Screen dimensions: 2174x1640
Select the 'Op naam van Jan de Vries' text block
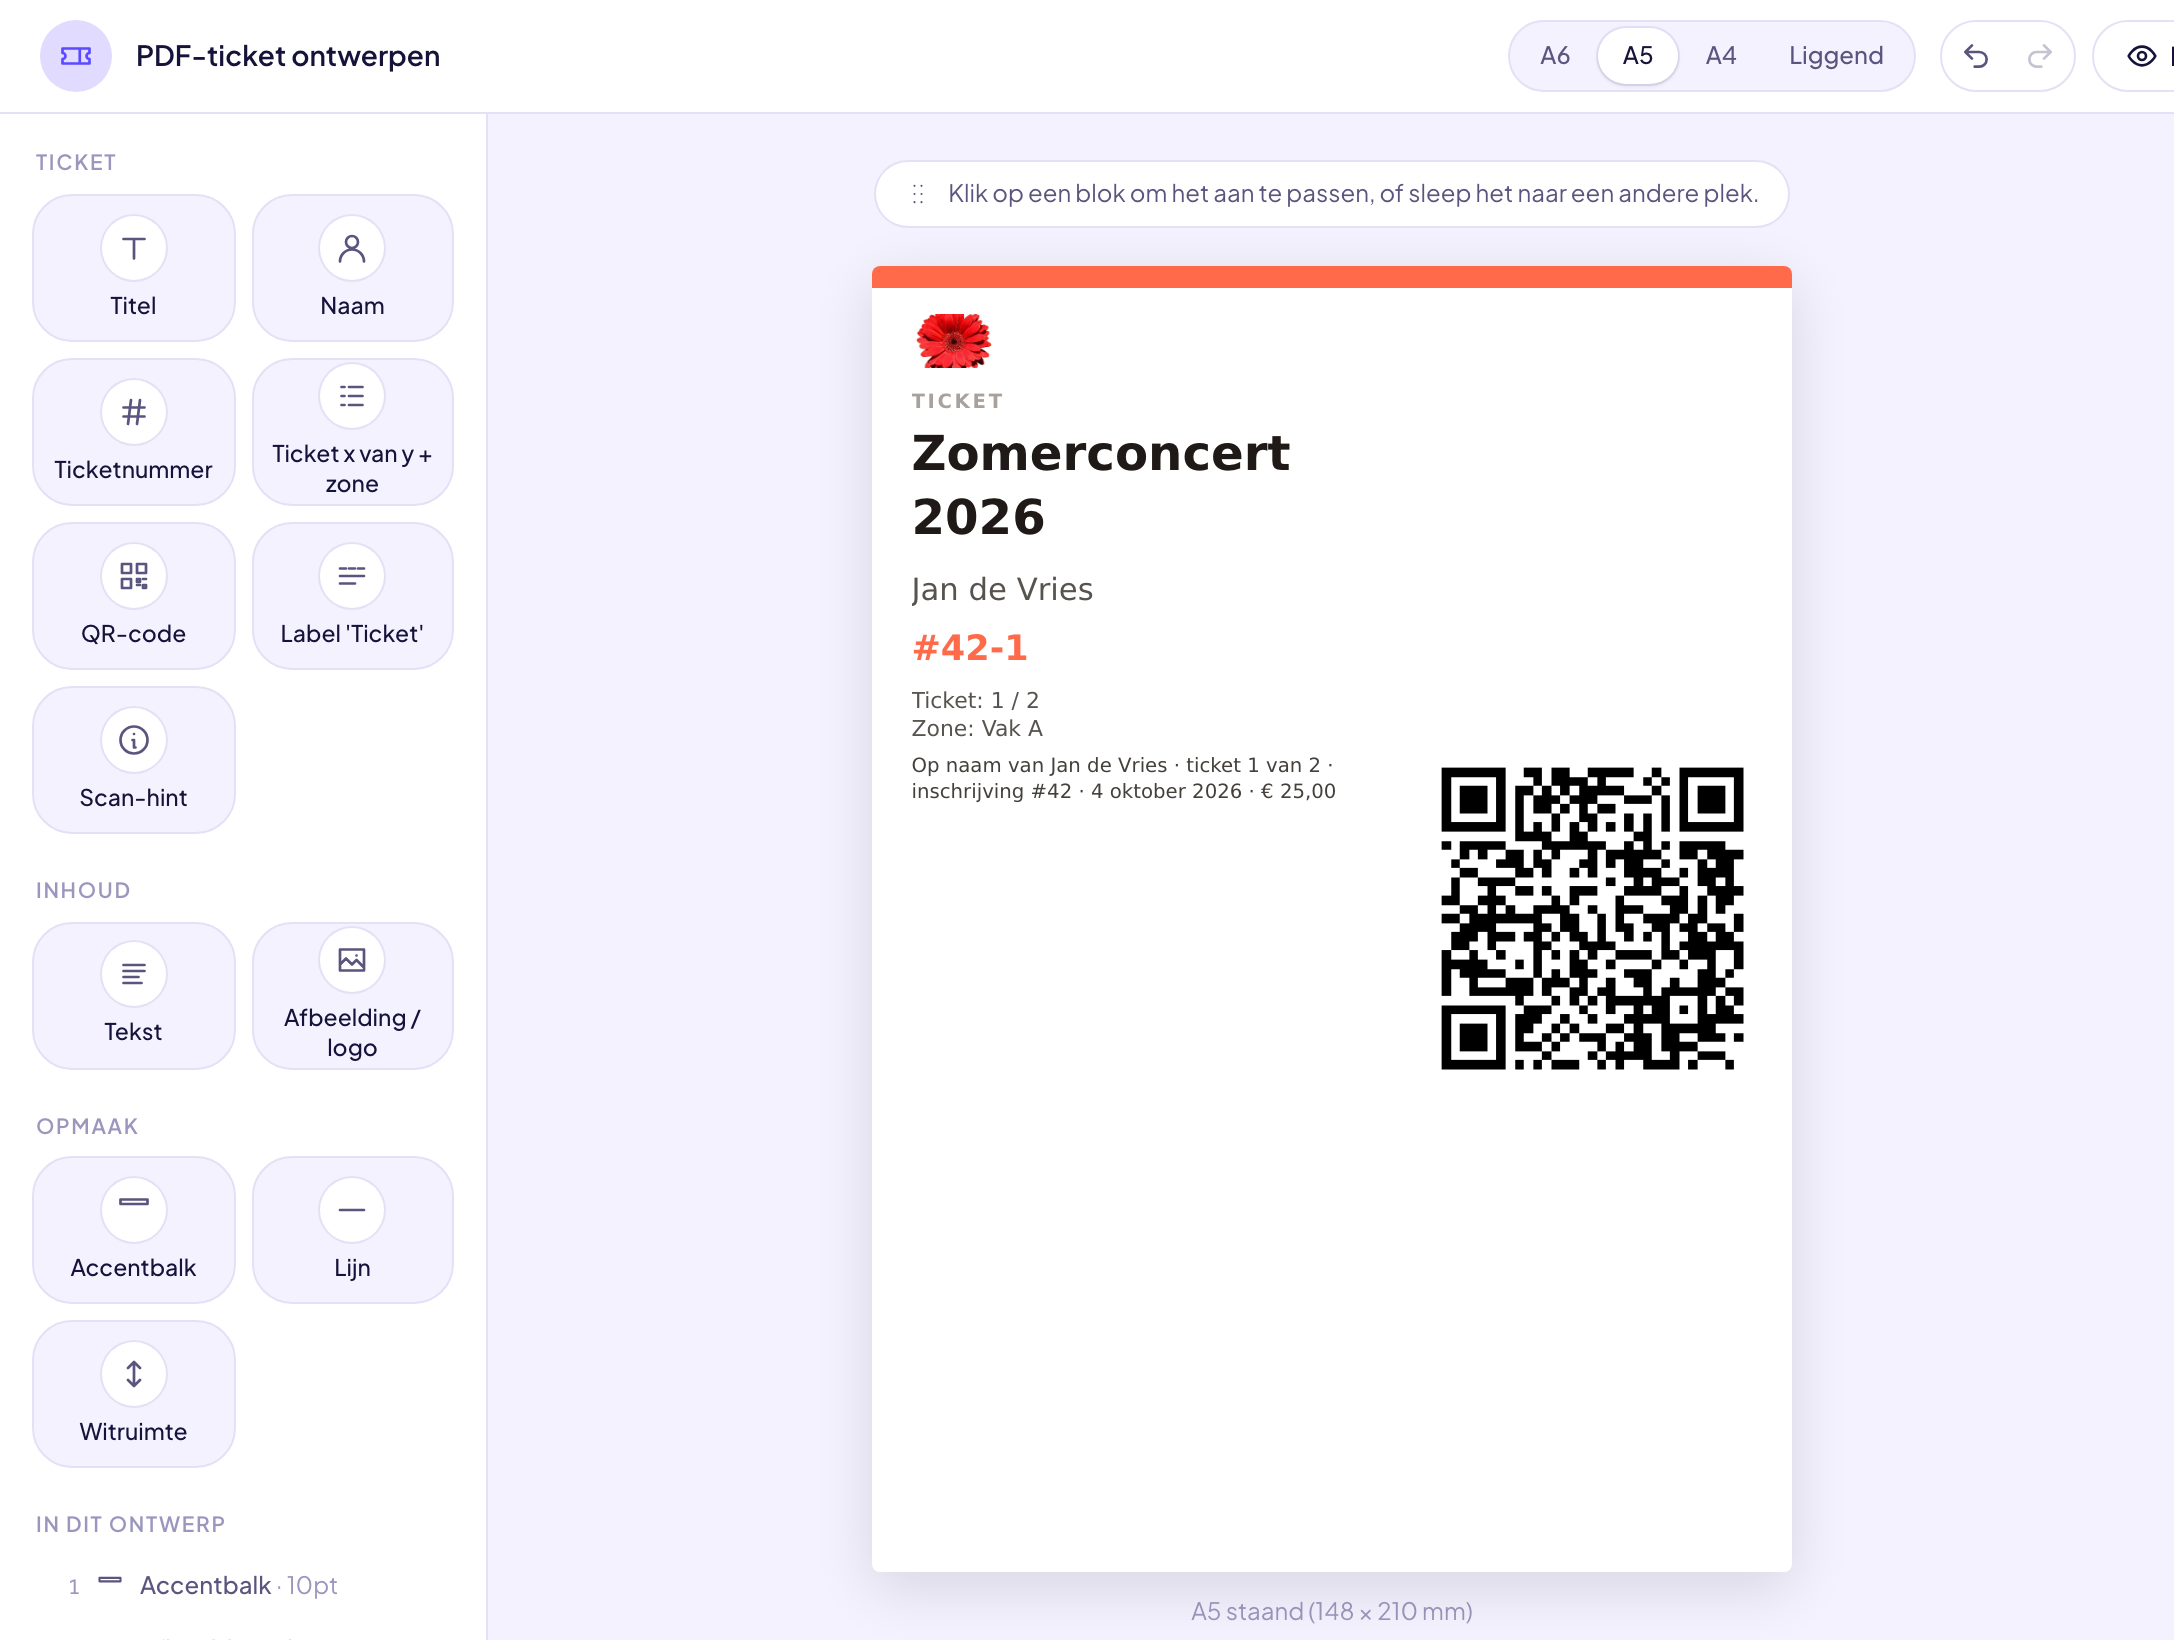tap(1123, 778)
